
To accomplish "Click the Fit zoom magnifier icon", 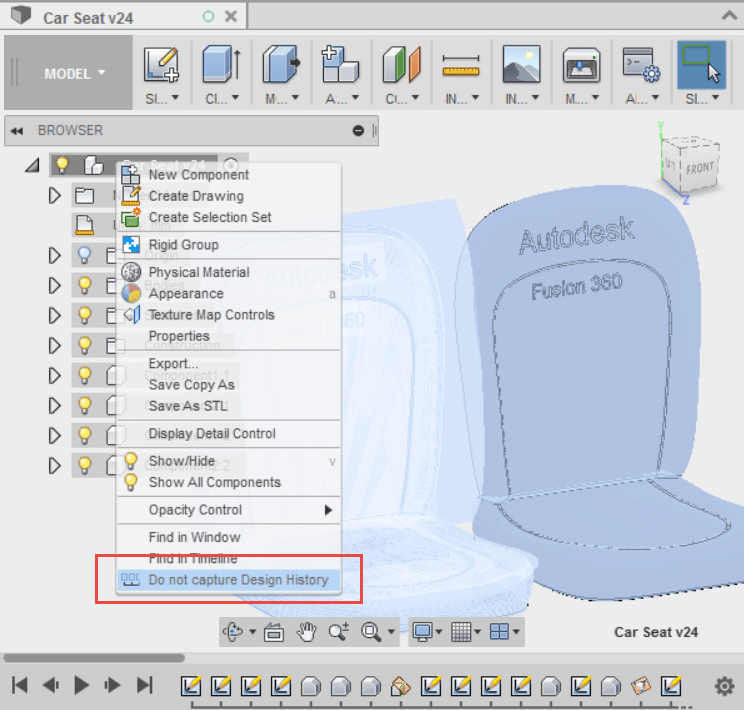I will pos(371,632).
